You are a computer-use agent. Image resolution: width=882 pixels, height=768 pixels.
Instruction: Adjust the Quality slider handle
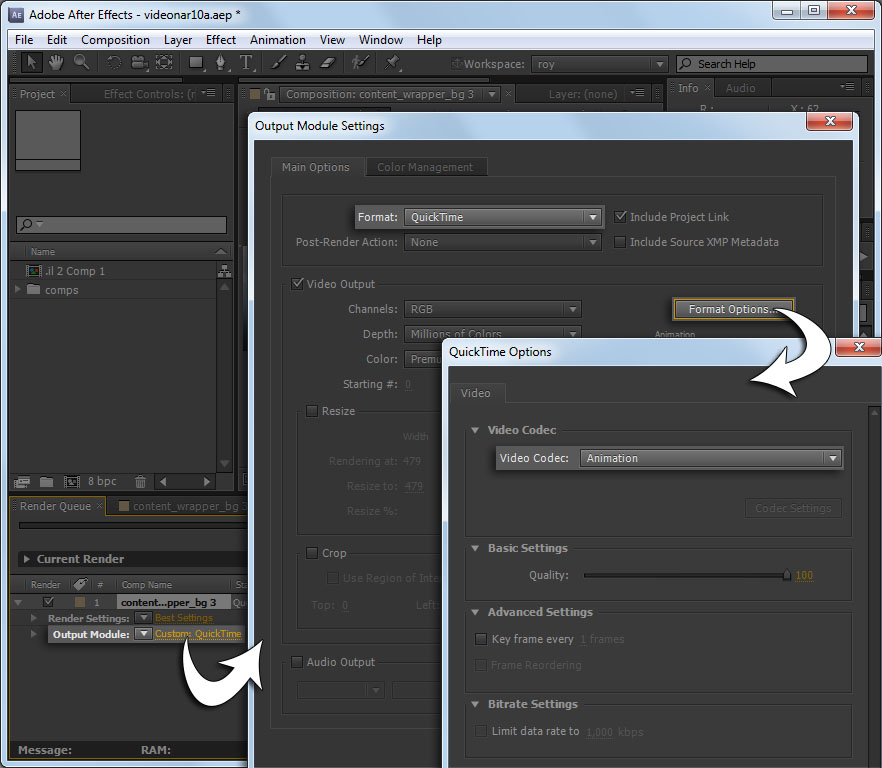coord(786,574)
